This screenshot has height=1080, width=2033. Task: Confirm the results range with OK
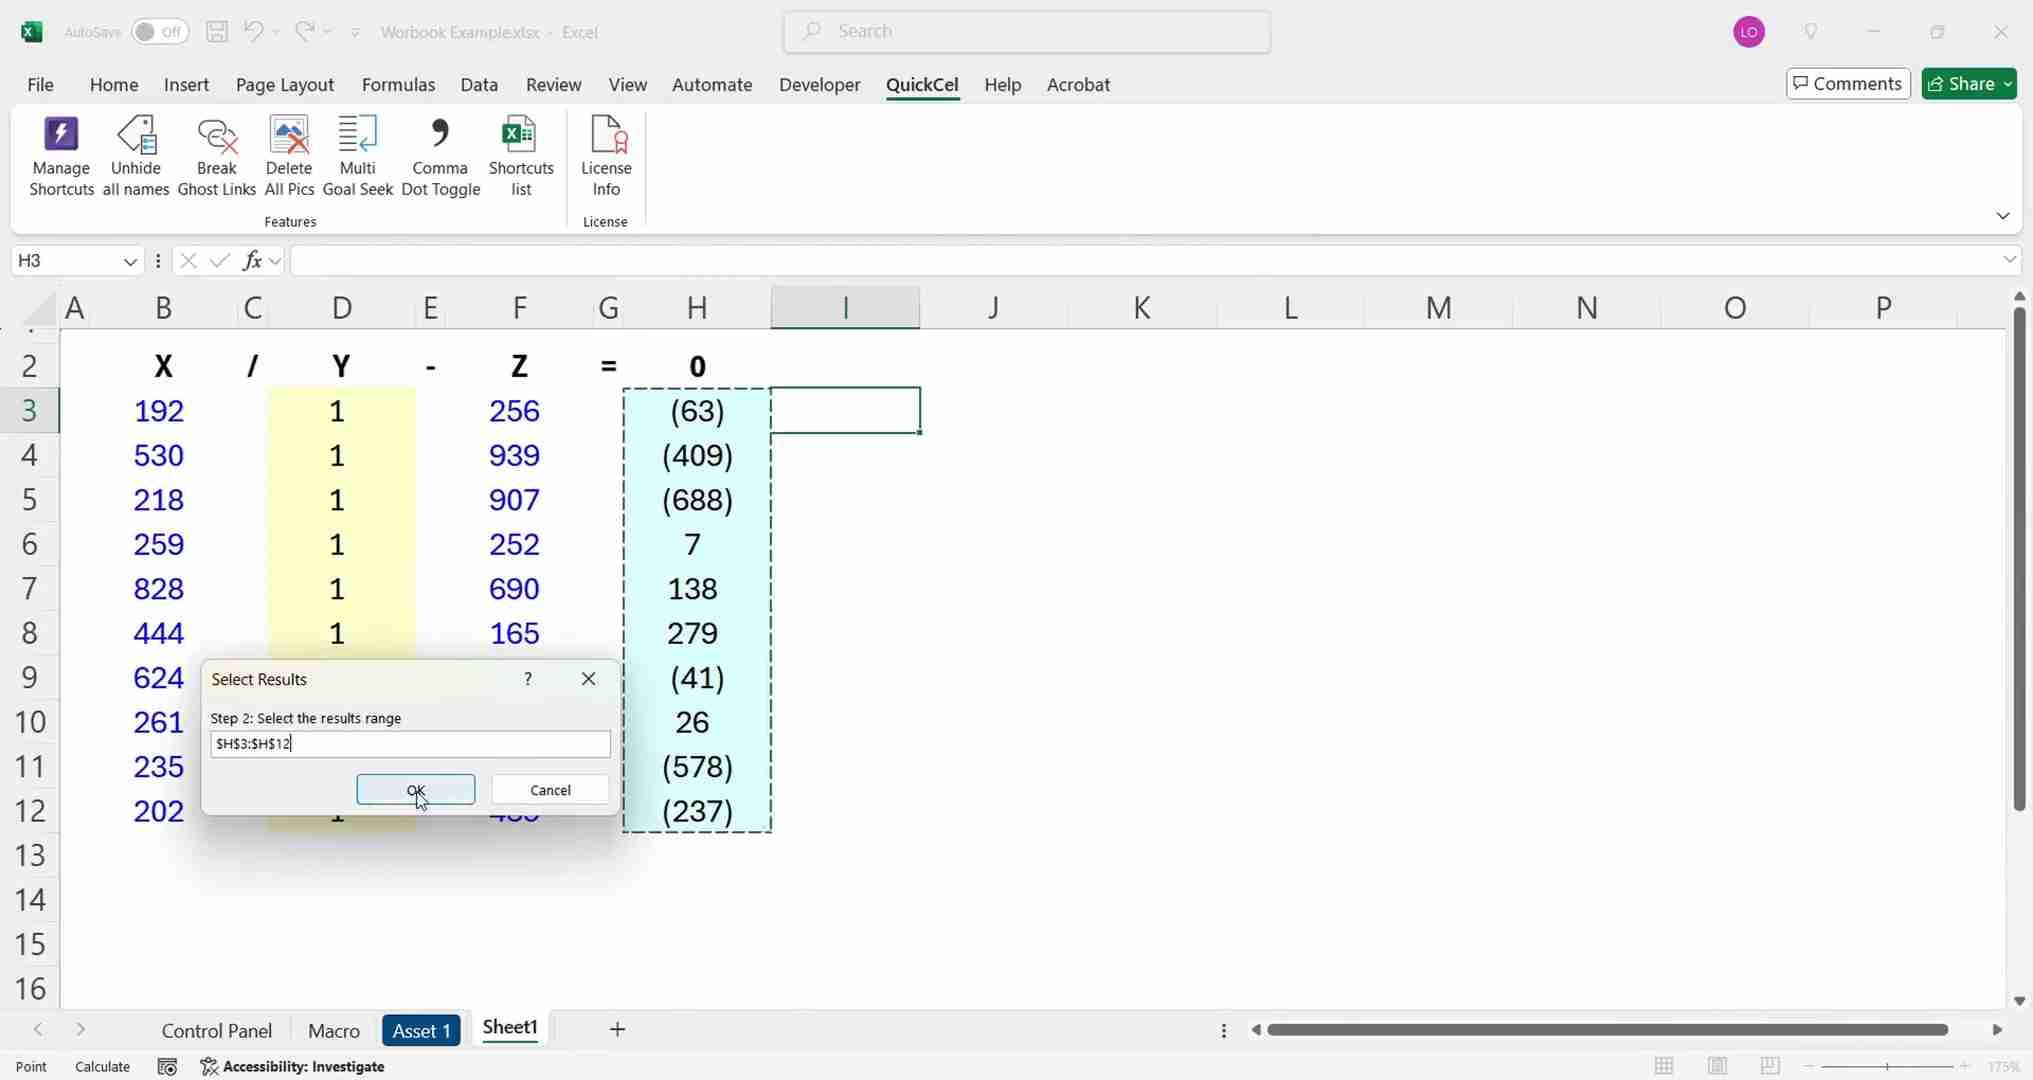pos(415,790)
